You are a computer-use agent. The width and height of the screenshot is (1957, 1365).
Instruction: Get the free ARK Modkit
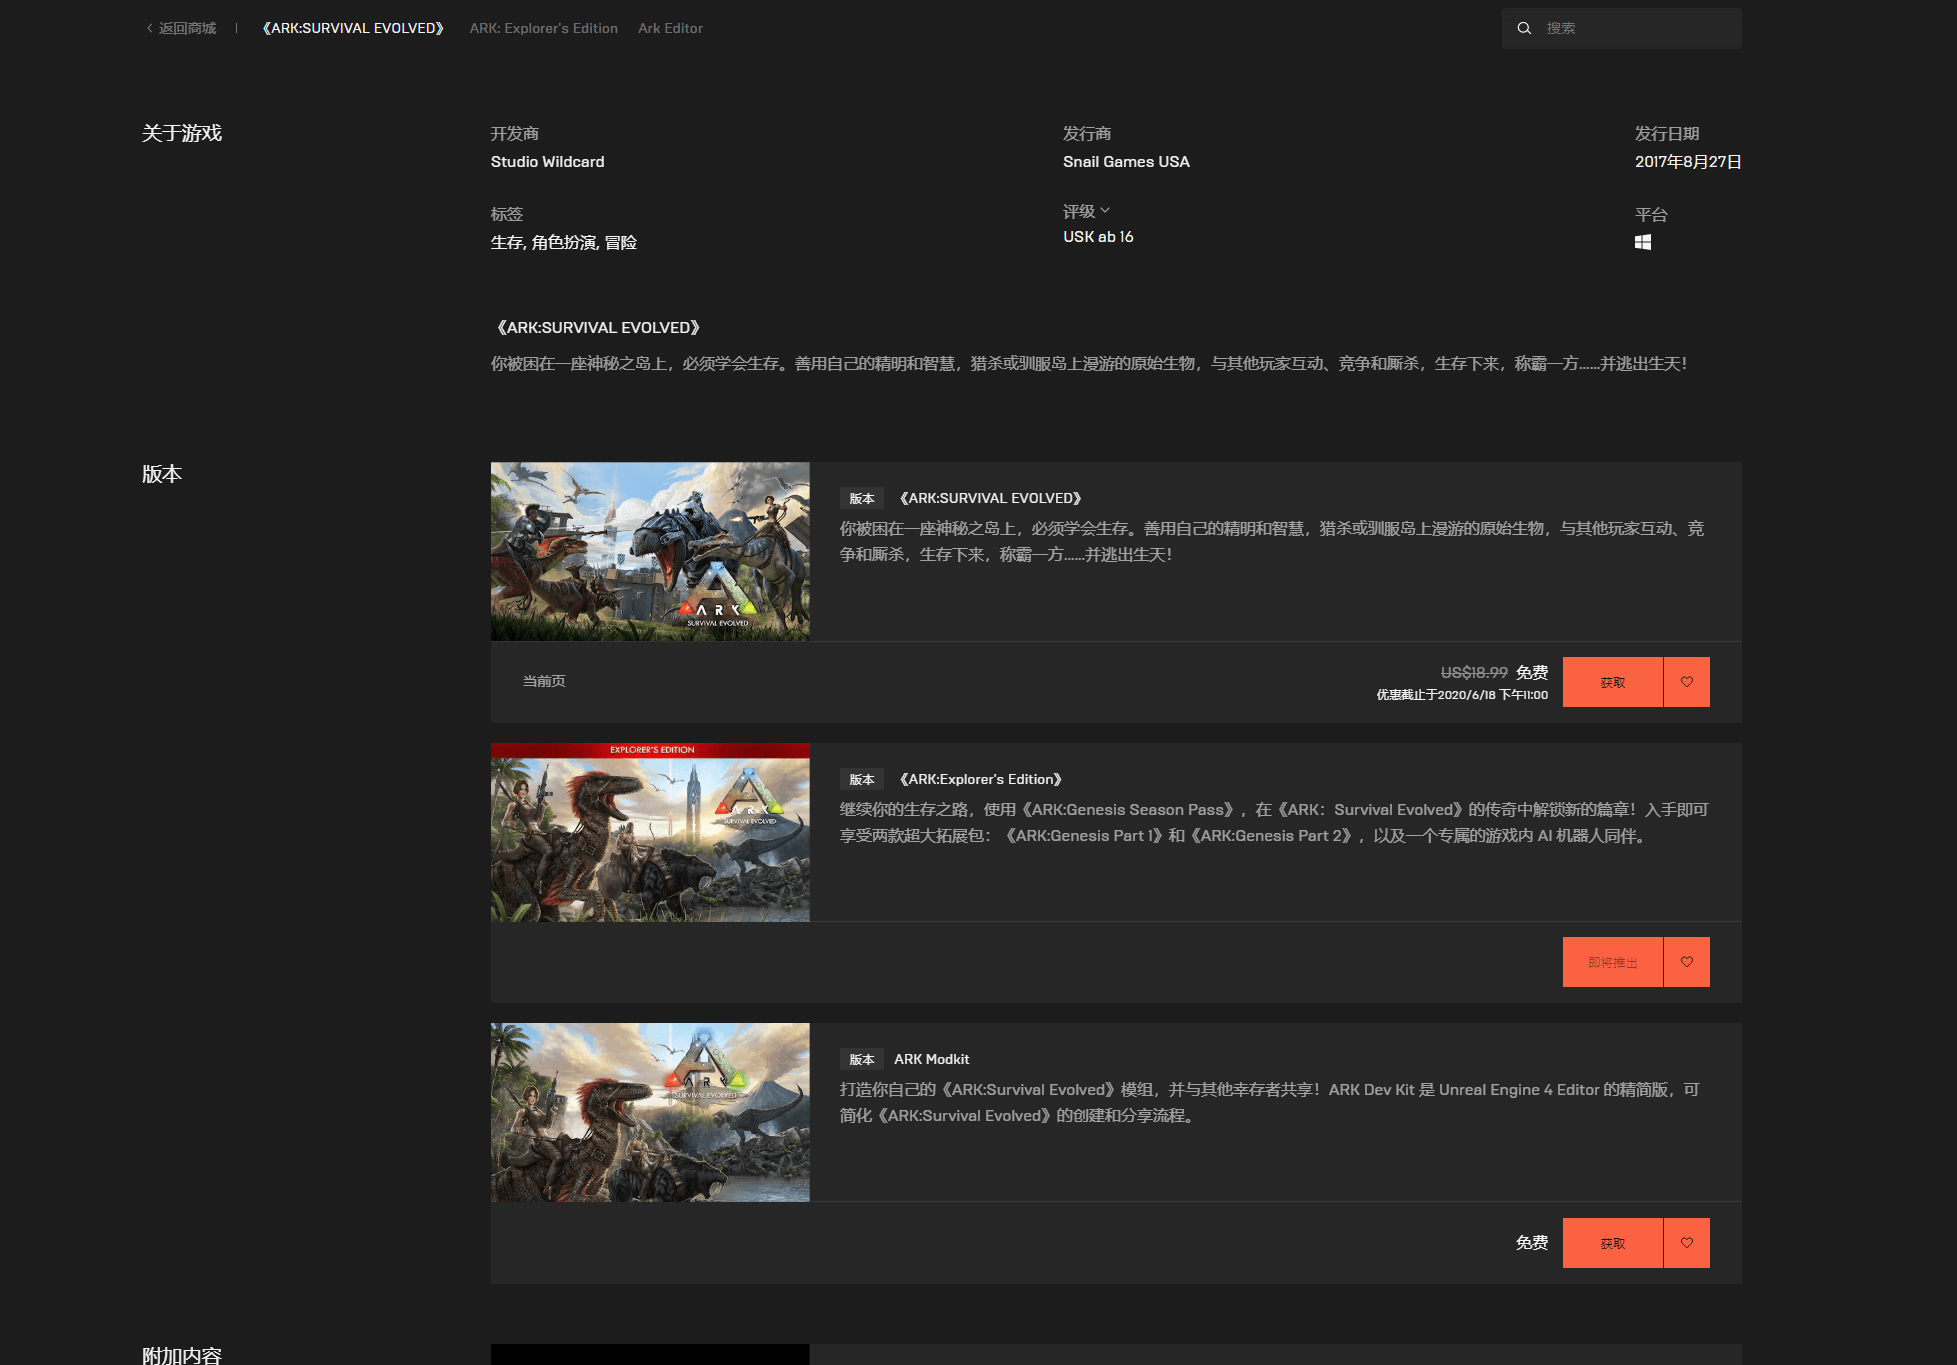[x=1613, y=1243]
